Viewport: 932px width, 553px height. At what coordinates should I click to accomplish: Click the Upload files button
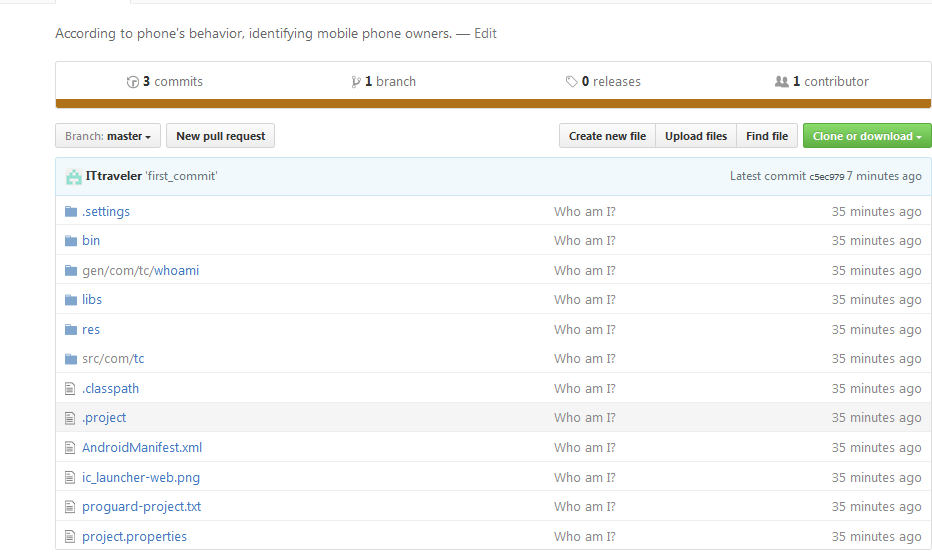[x=696, y=136]
